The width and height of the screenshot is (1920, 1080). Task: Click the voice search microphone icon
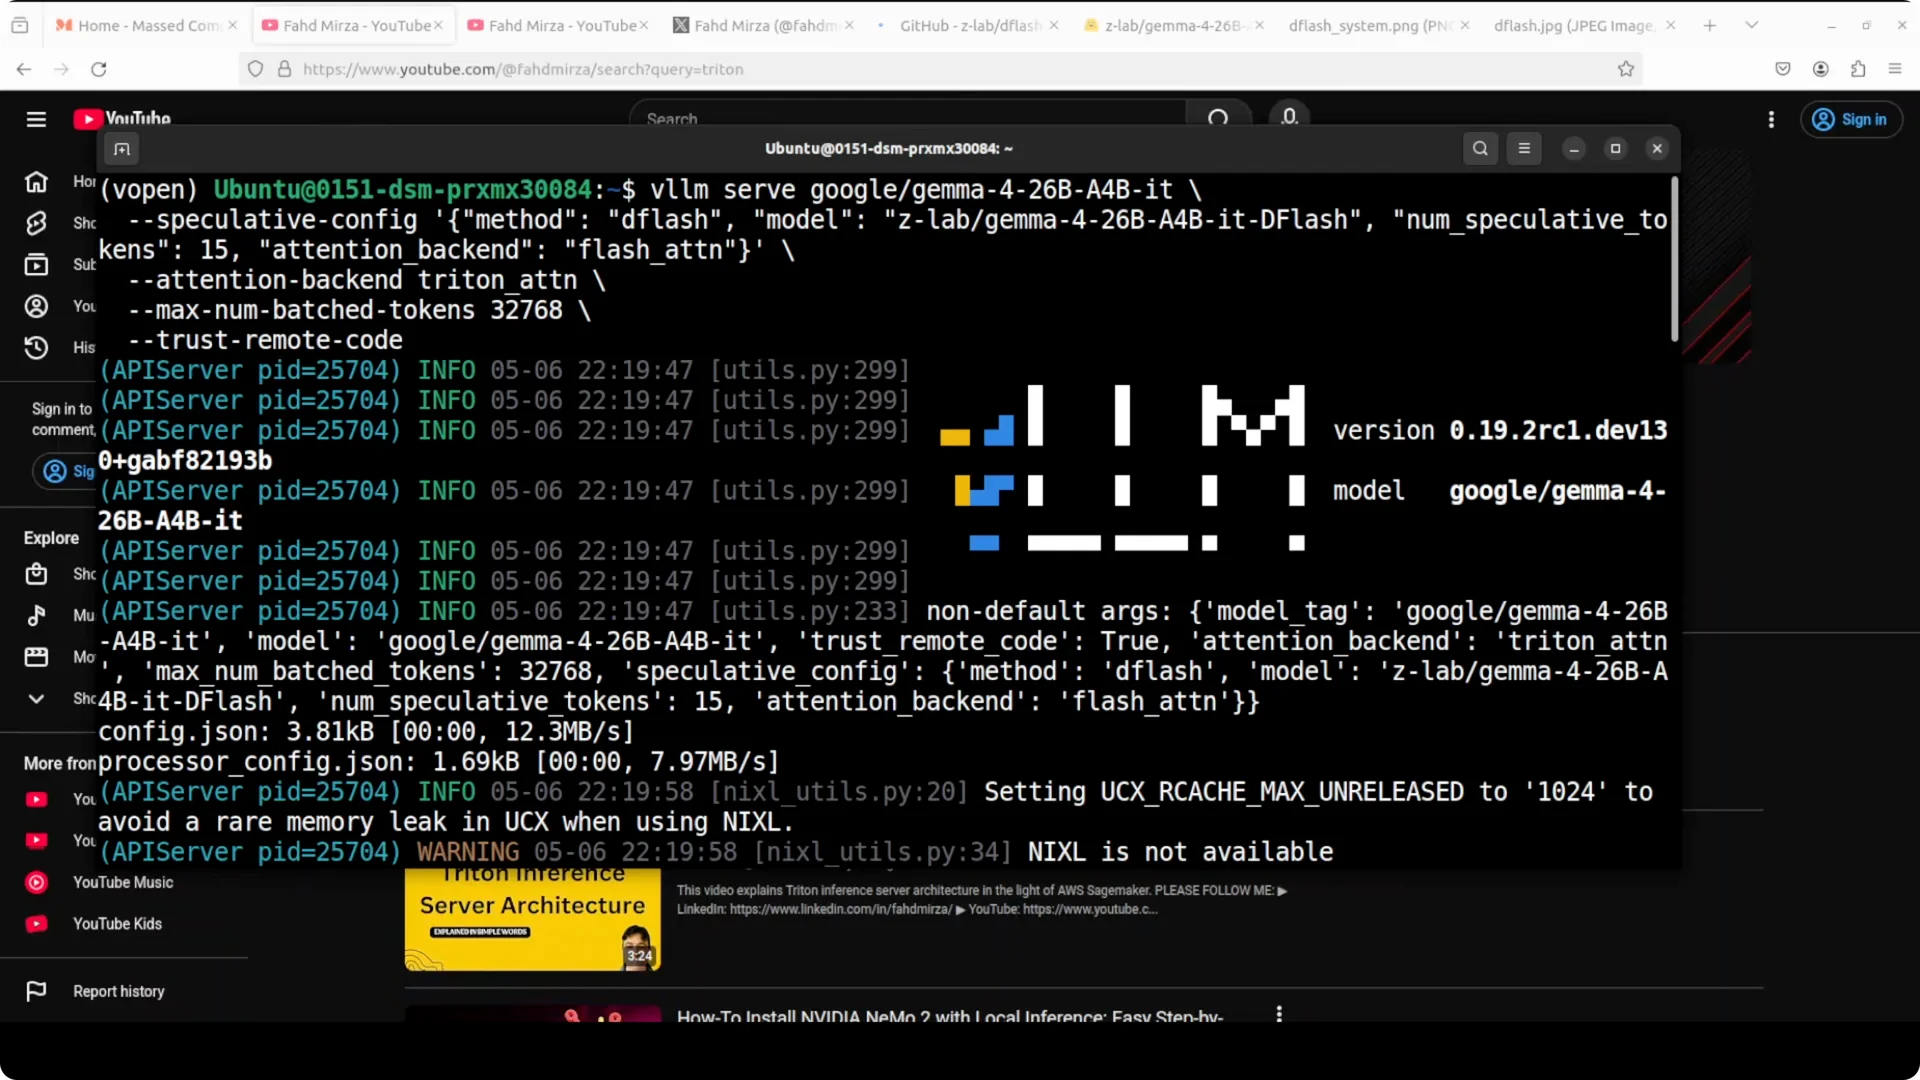tap(1290, 117)
